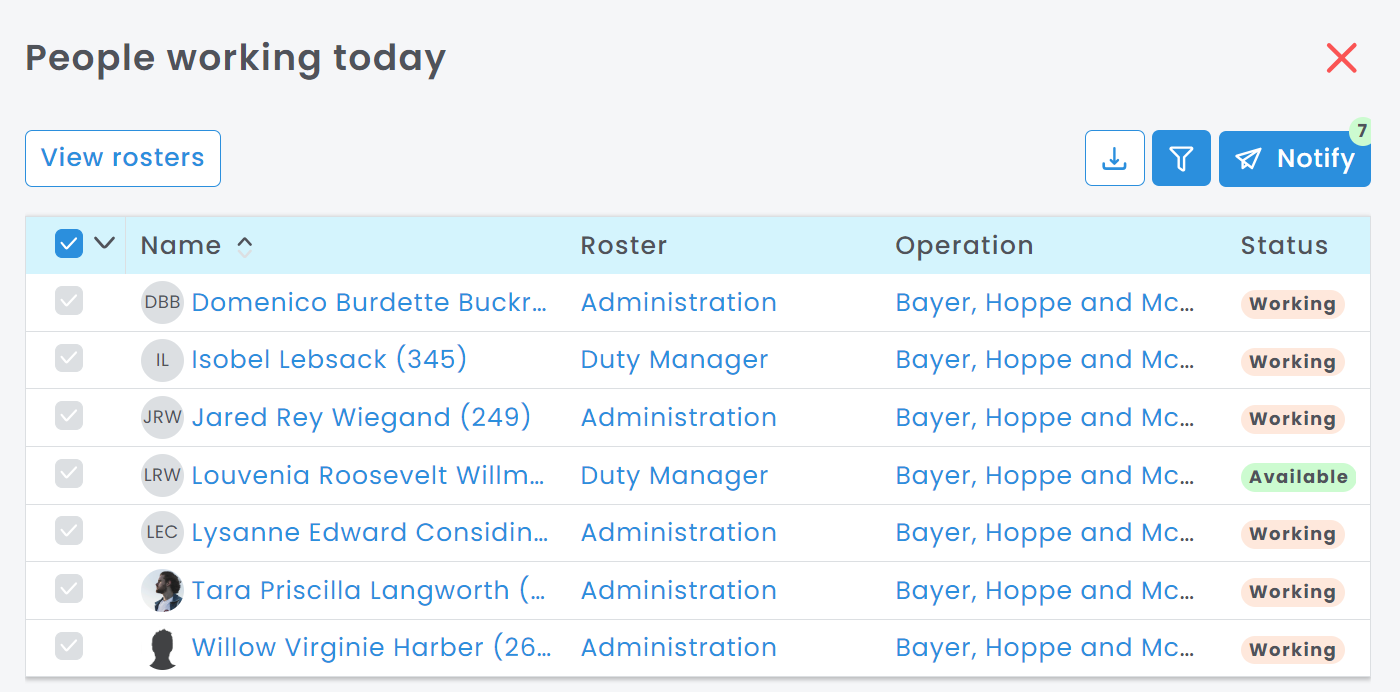The image size is (1400, 692).
Task: Click the download export icon button
Action: point(1114,158)
